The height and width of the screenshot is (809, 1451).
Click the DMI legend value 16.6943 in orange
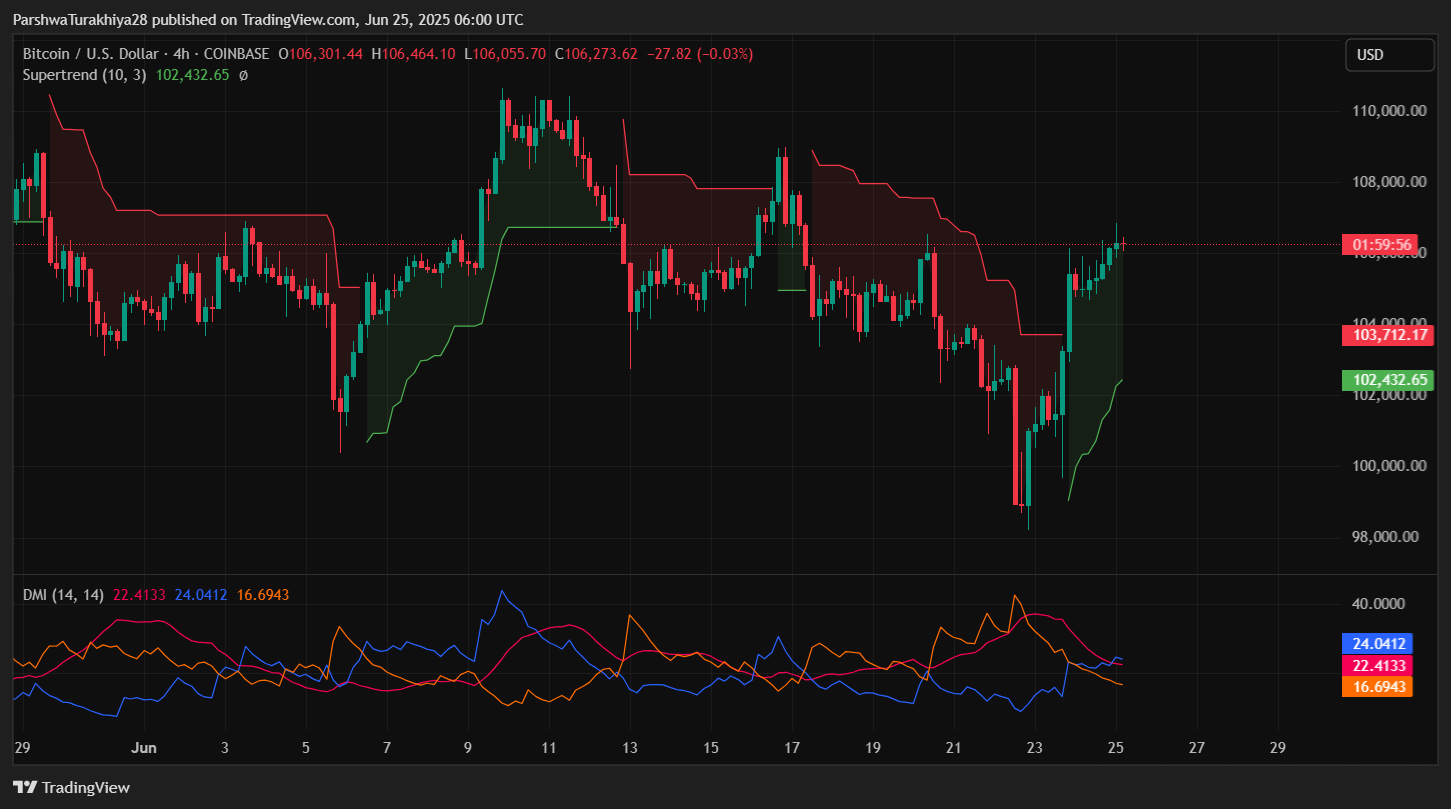tap(263, 595)
